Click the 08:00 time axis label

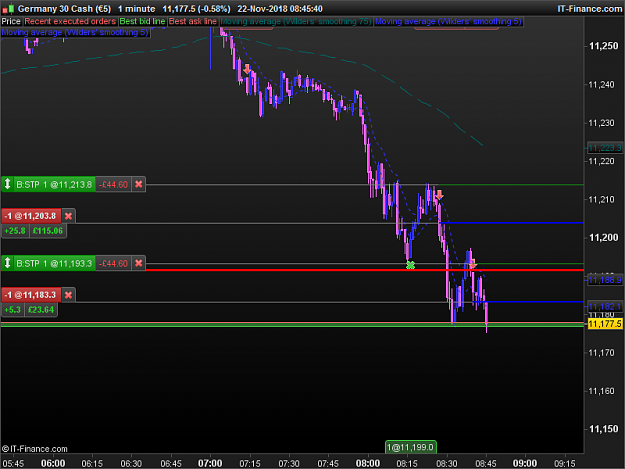368,463
